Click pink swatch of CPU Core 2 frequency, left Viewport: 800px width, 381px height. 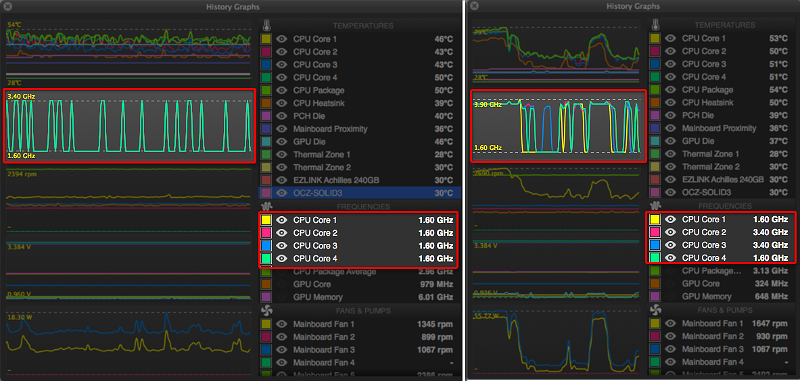click(266, 233)
